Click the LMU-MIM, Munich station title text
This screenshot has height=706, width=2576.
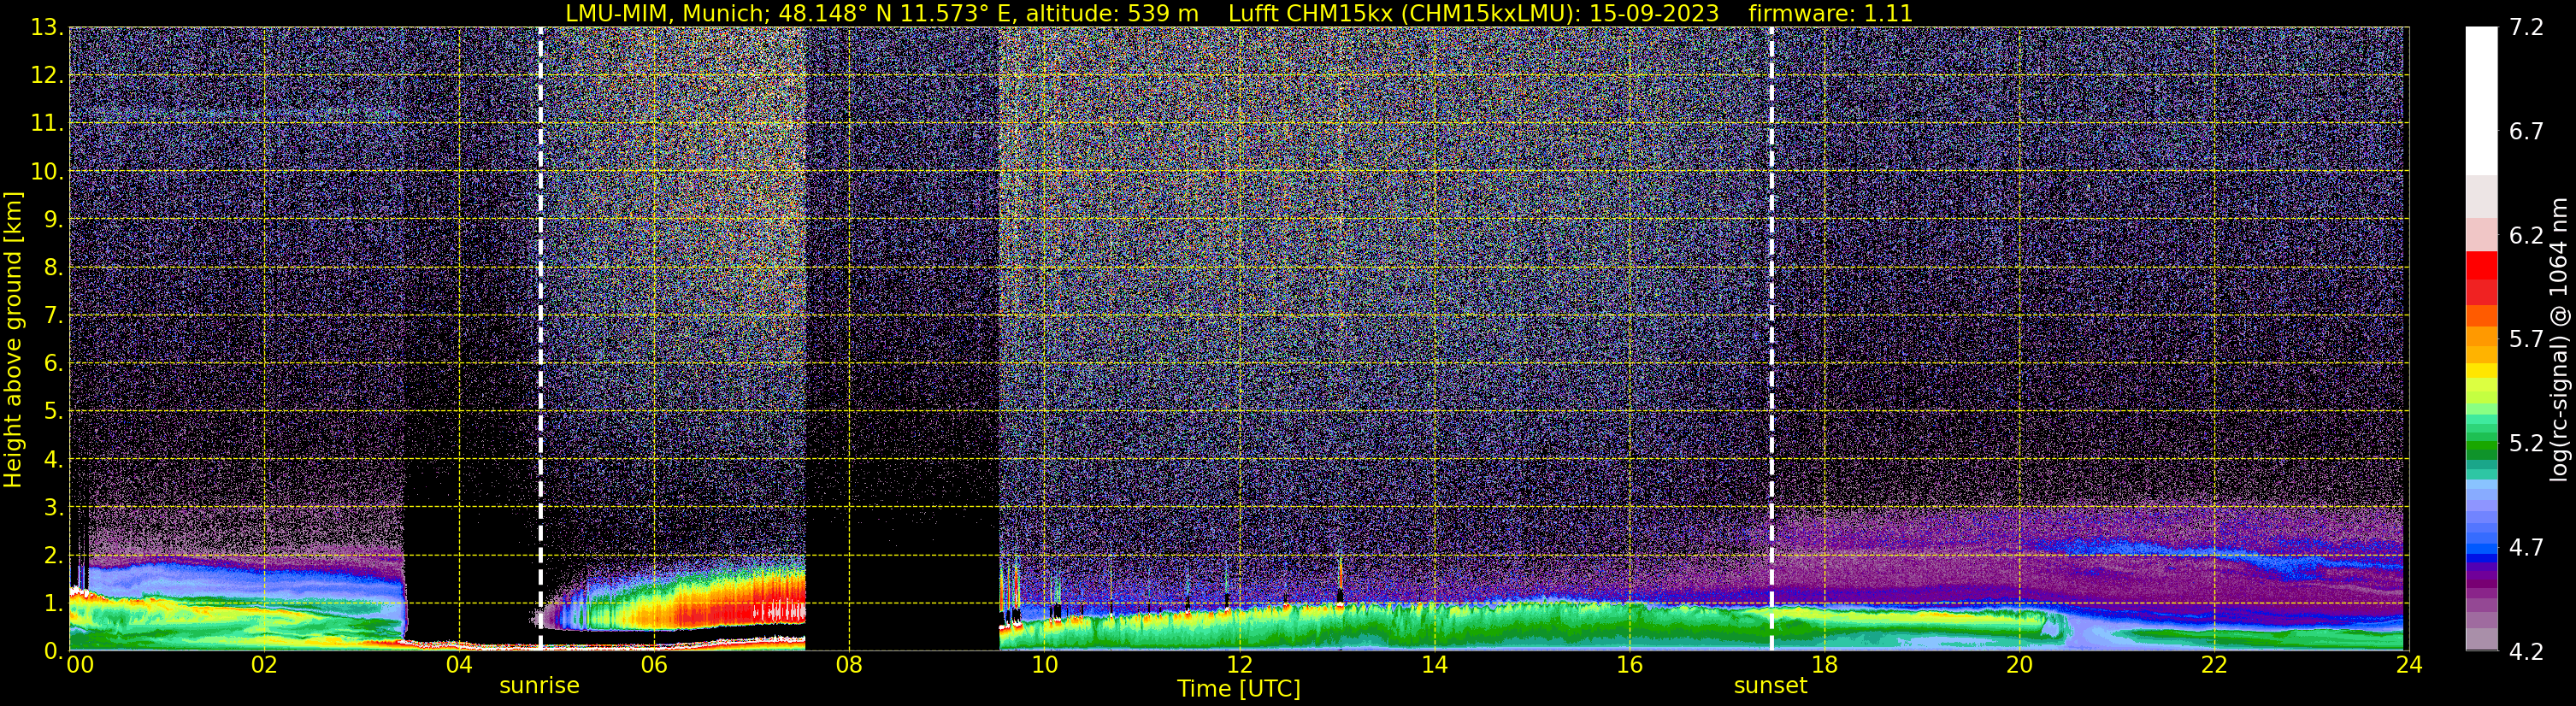click(667, 13)
